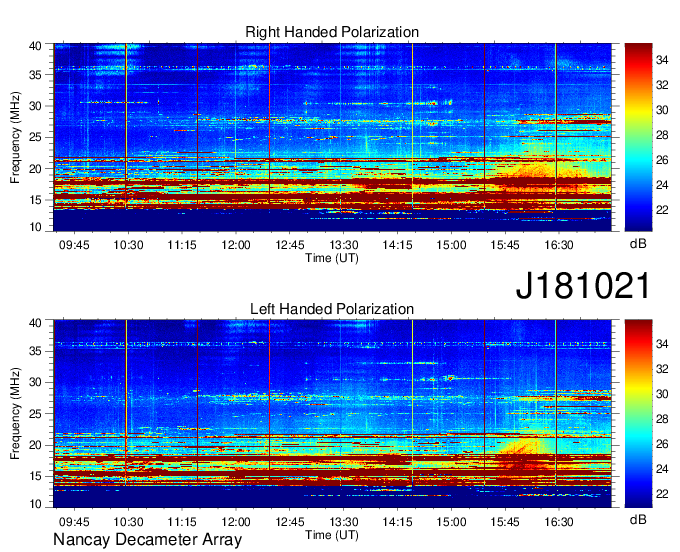The height and width of the screenshot is (552, 680).
Task: Click the 35 MHz tick label on the right-handed plot
Action: pos(36,75)
